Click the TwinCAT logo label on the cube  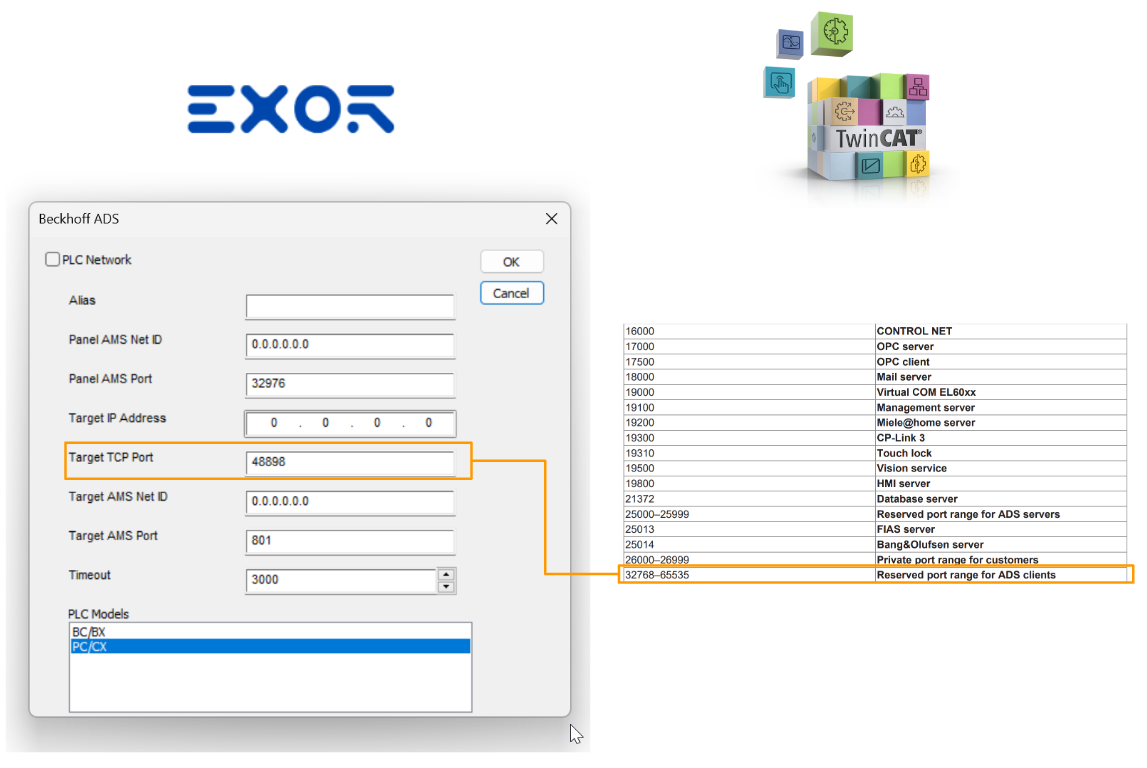(x=877, y=136)
